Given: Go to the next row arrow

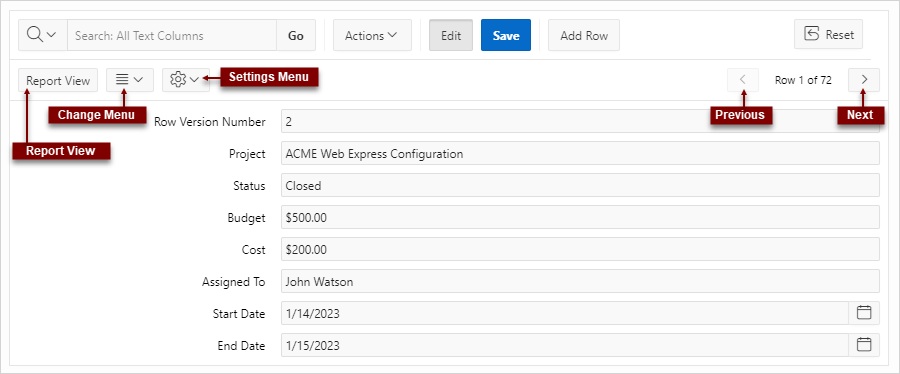Looking at the screenshot, I should 864,80.
